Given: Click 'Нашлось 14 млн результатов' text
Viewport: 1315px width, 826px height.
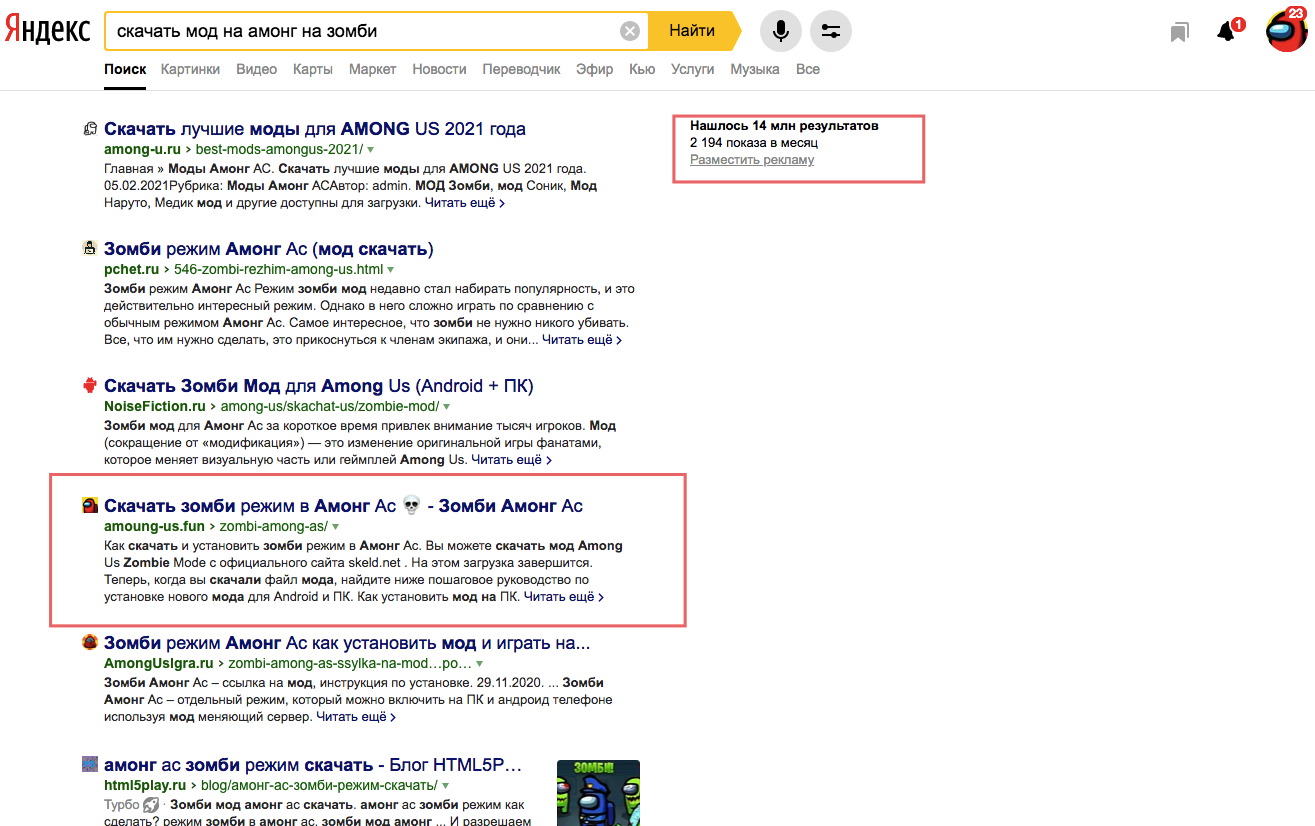Looking at the screenshot, I should click(x=784, y=126).
